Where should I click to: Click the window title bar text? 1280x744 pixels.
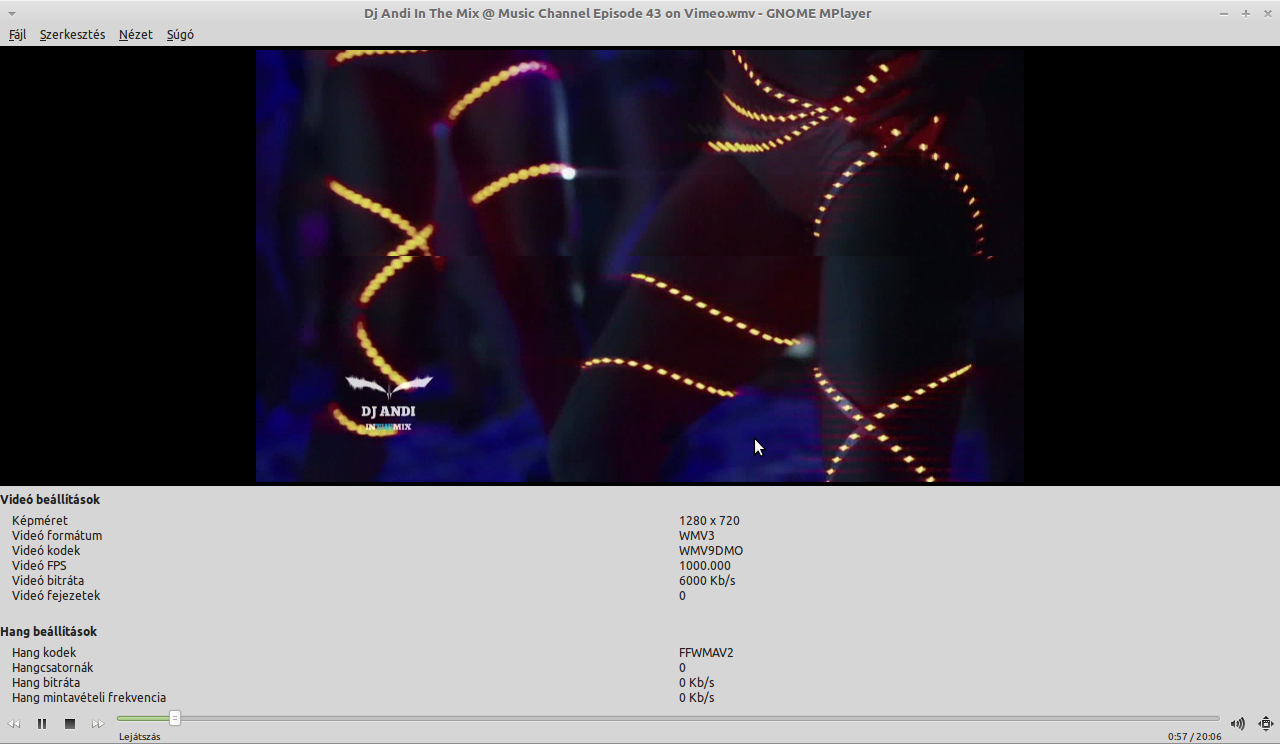[618, 13]
